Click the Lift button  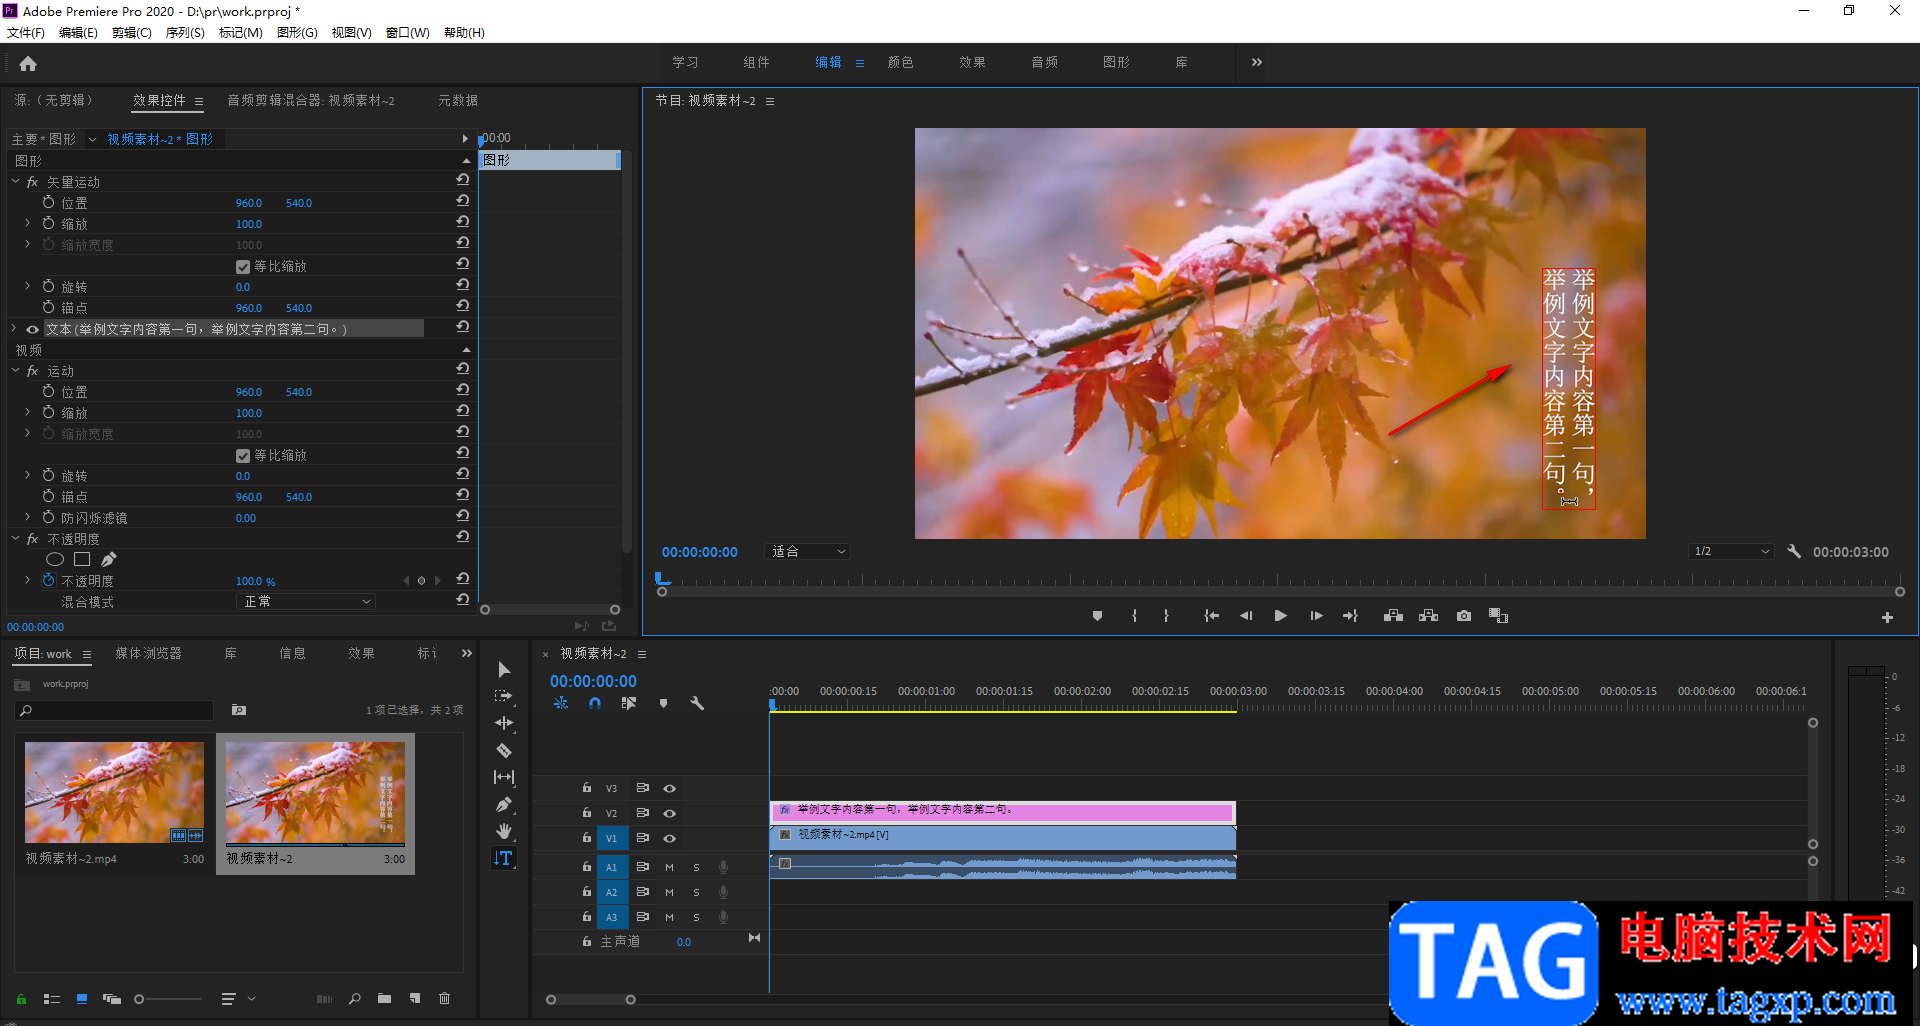pyautogui.click(x=1393, y=616)
